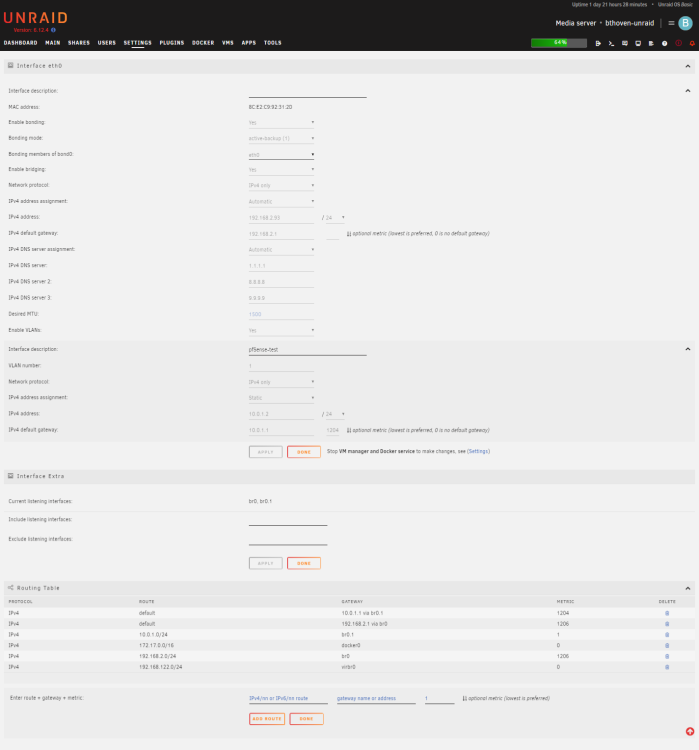The width and height of the screenshot is (699, 750).
Task: Click the user avatar B icon
Action: point(685,23)
